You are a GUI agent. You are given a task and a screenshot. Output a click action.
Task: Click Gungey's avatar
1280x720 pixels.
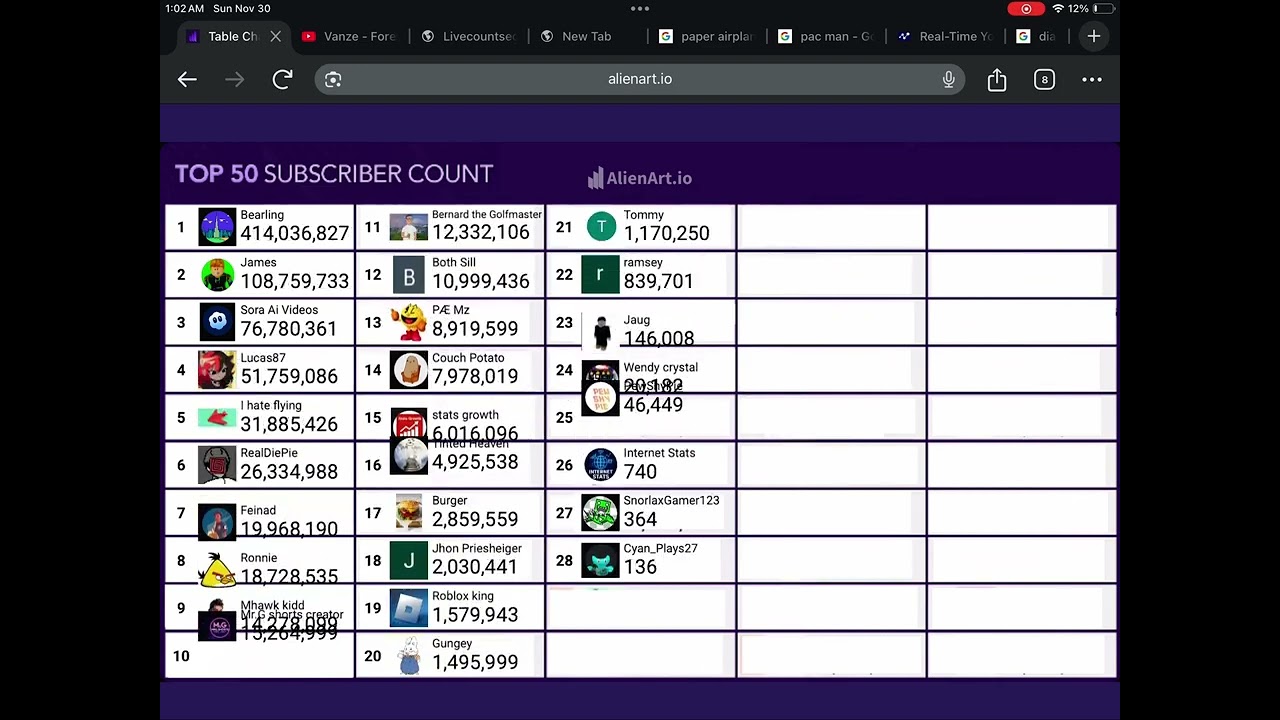408,656
